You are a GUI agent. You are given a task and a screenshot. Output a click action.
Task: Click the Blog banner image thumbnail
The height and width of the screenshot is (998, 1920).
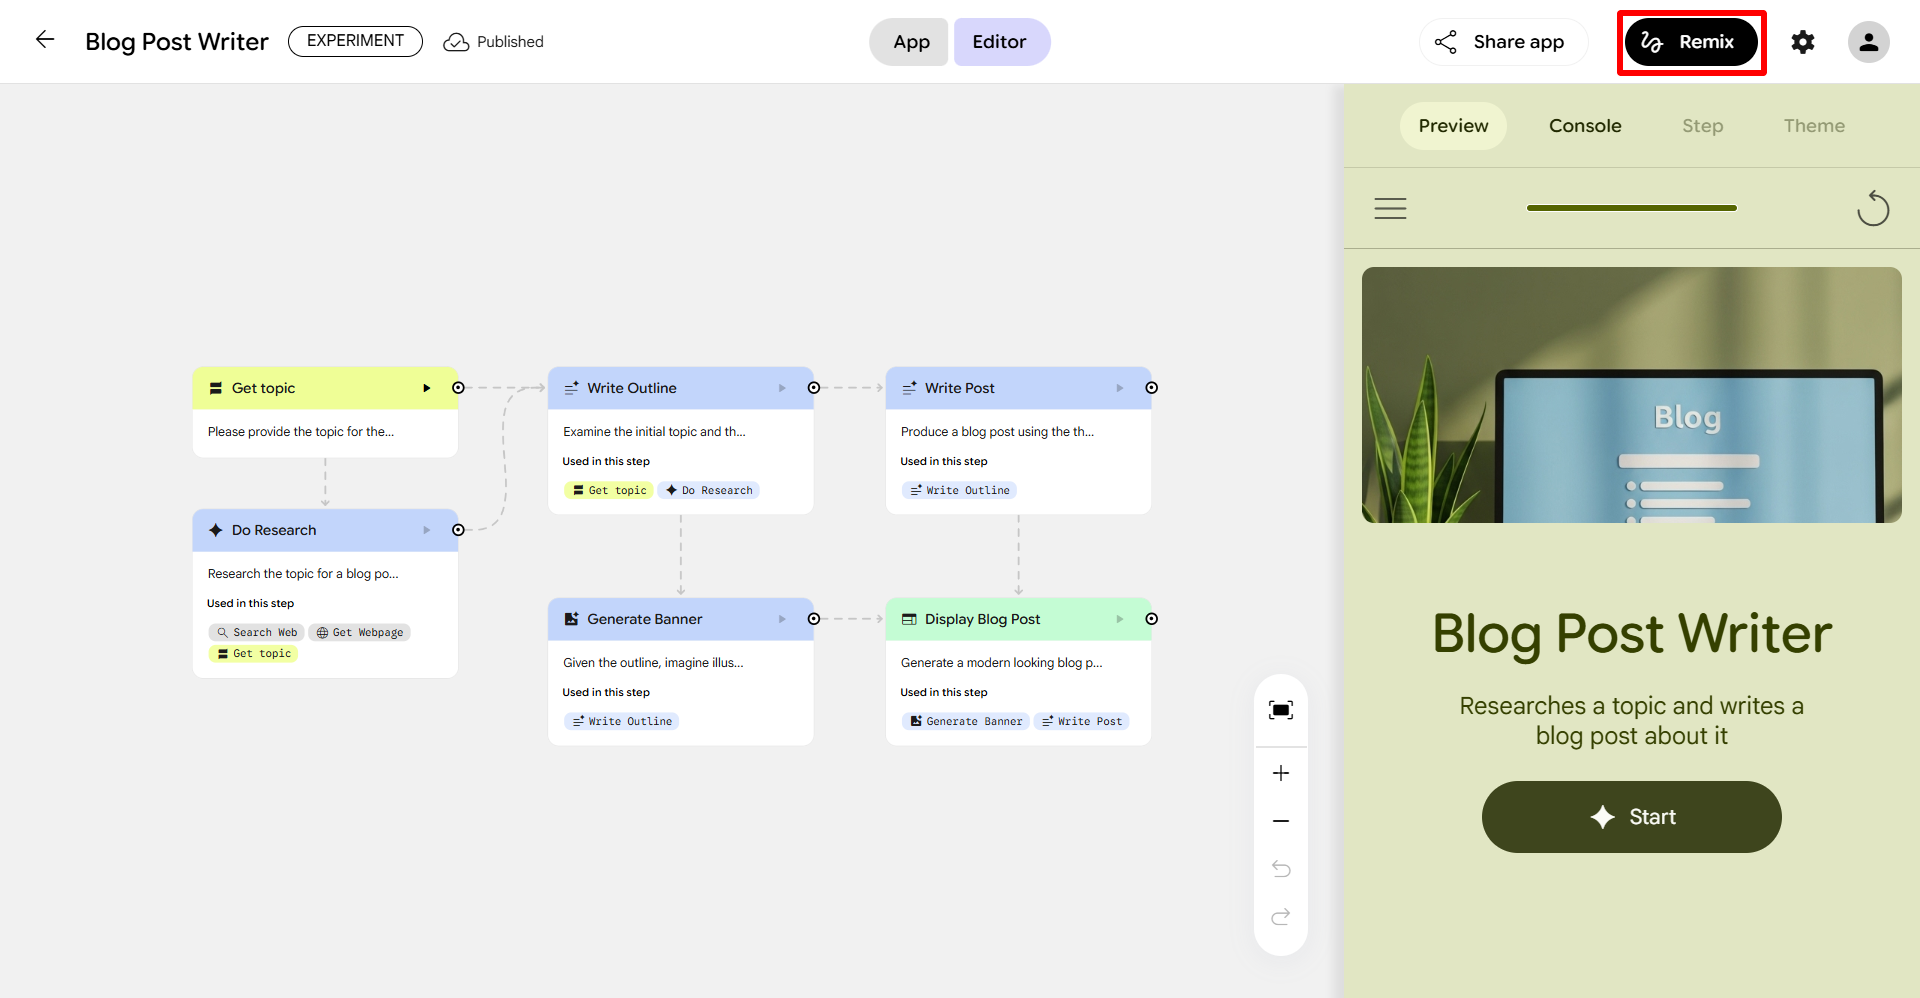(1631, 395)
